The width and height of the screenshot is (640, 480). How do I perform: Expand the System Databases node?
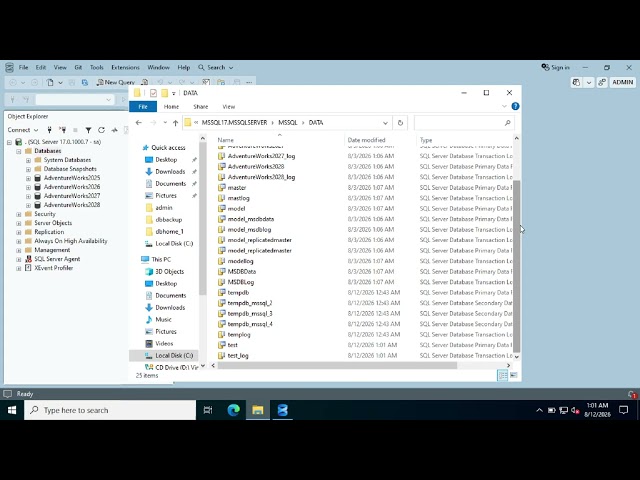pos(28,160)
